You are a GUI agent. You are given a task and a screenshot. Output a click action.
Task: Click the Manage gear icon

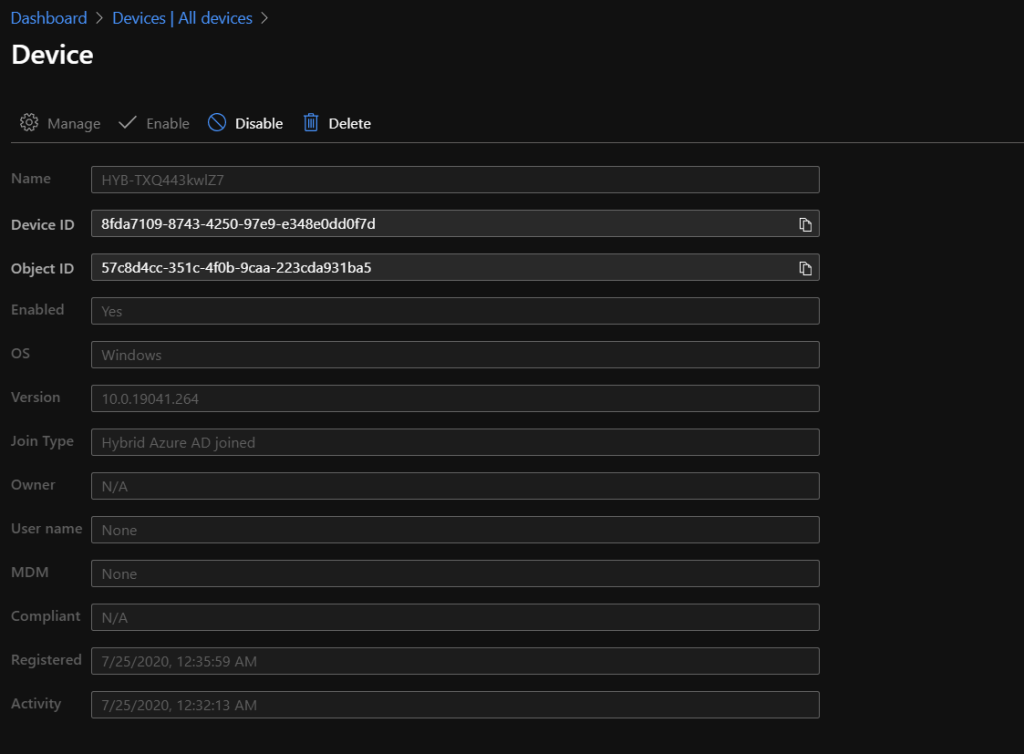coord(29,123)
